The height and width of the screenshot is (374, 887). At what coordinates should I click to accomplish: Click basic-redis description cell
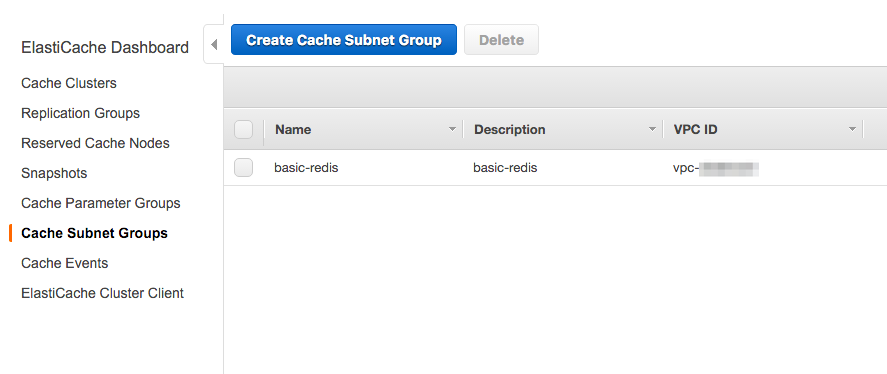click(505, 167)
